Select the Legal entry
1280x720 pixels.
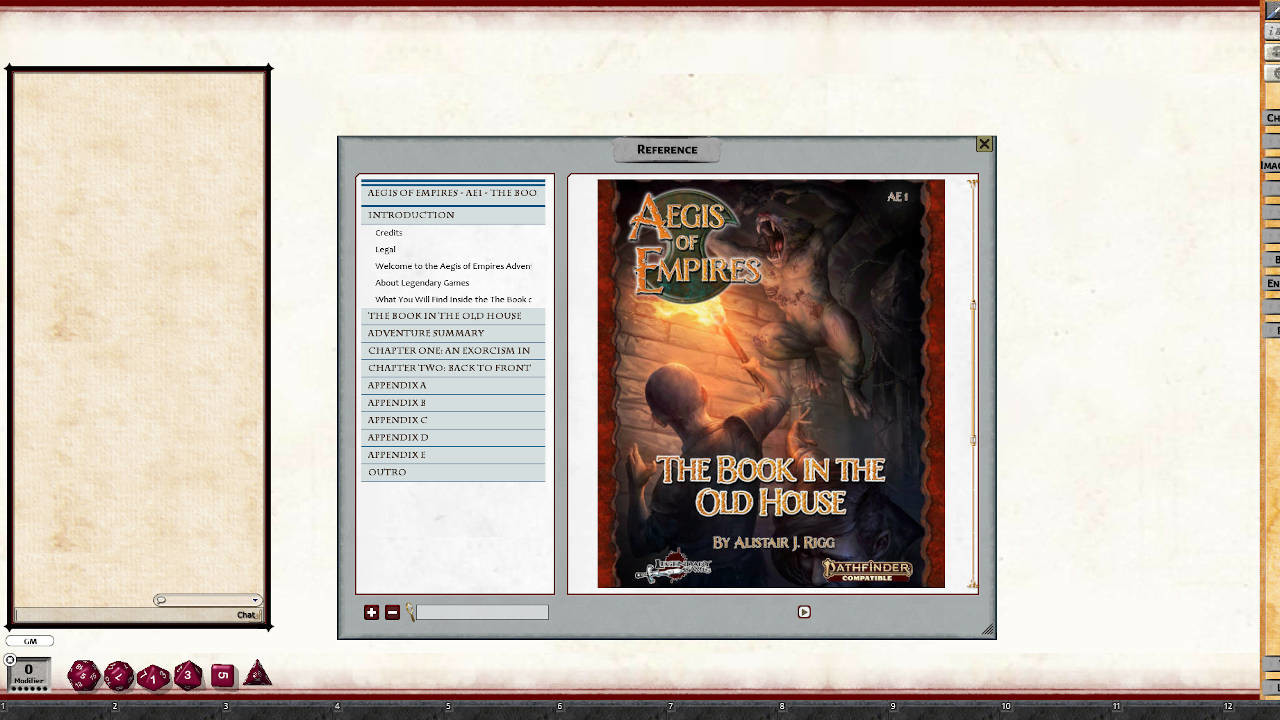click(x=385, y=249)
